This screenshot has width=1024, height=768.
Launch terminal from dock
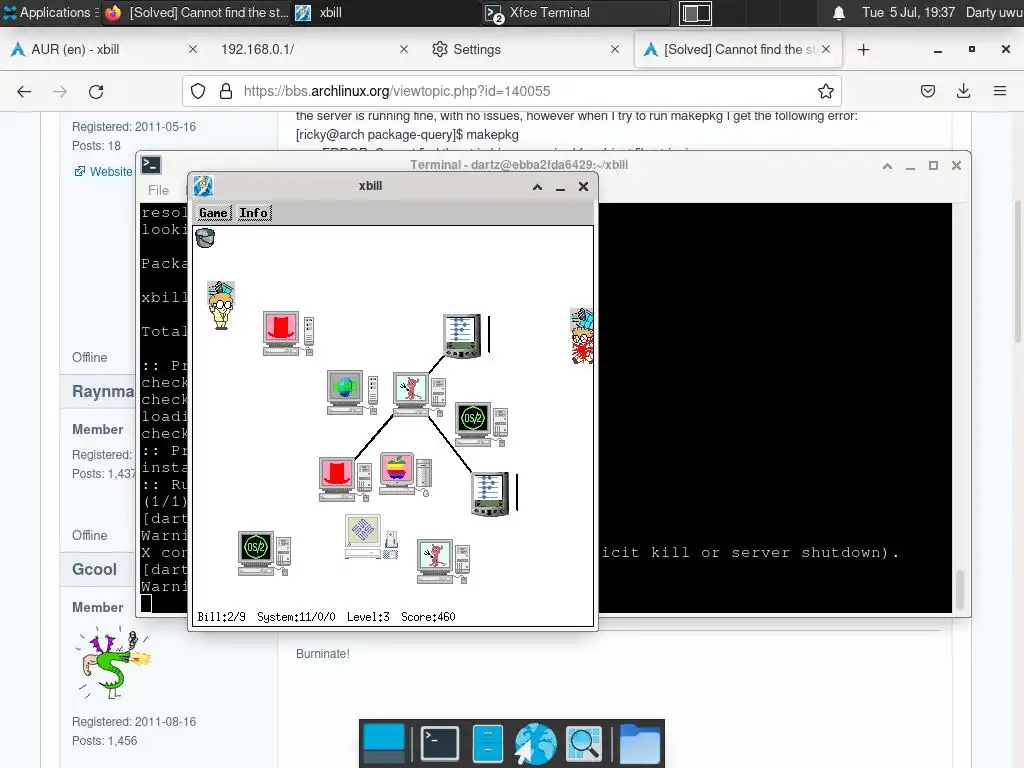440,743
